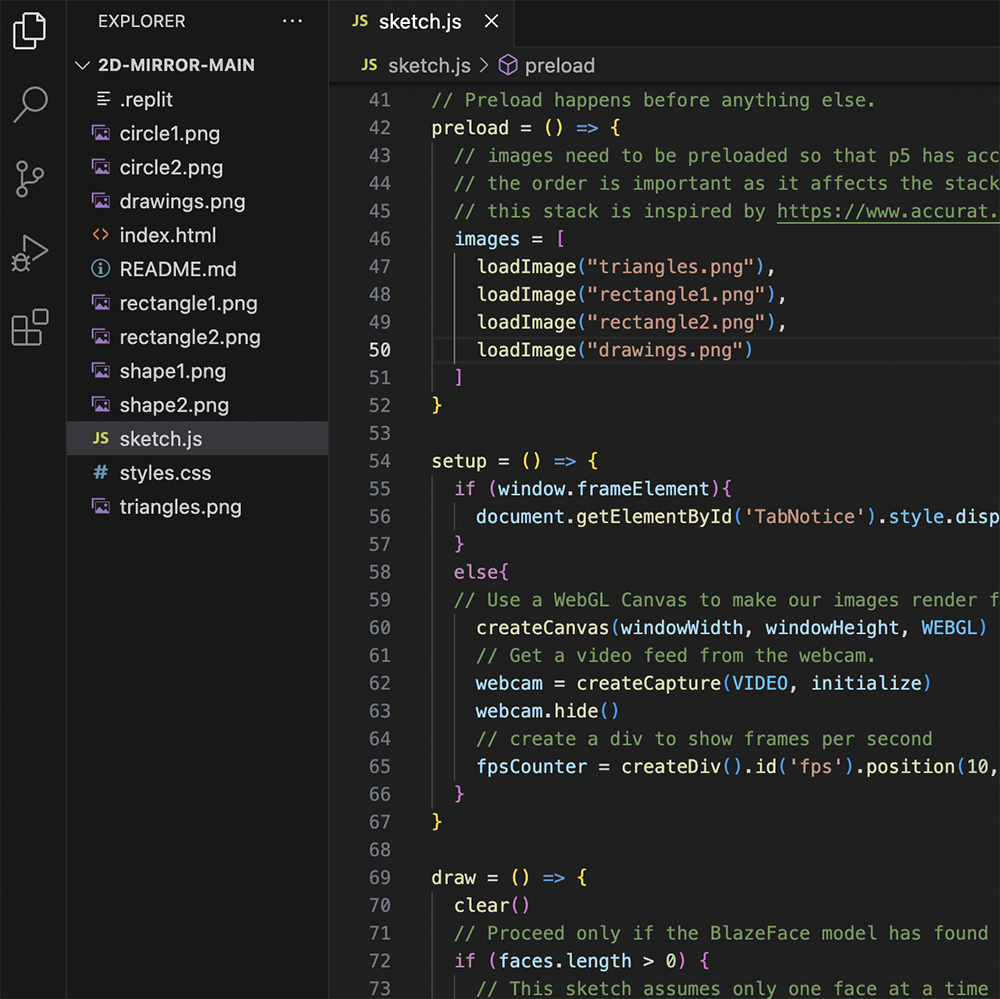Image resolution: width=1000 pixels, height=999 pixels.
Task: Close the sketch.js tab
Action: tap(490, 20)
